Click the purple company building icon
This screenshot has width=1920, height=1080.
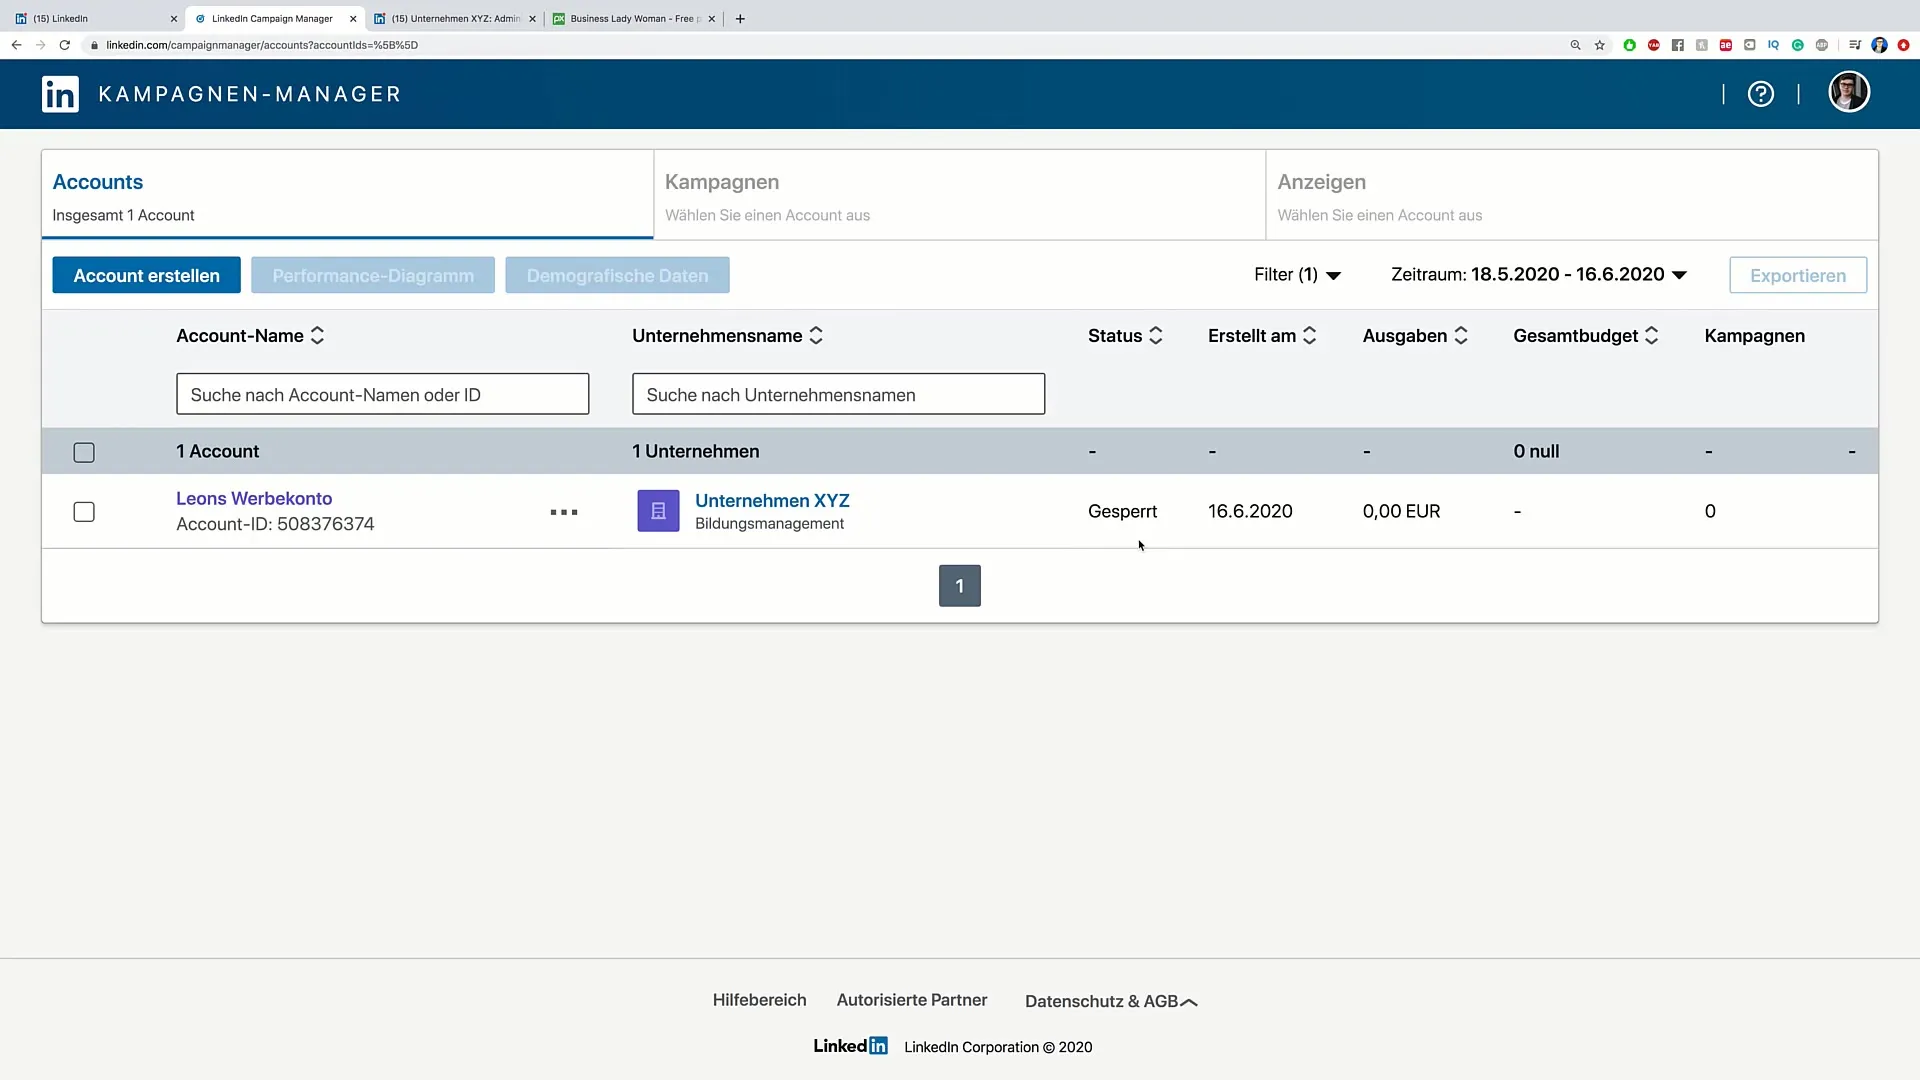(658, 511)
